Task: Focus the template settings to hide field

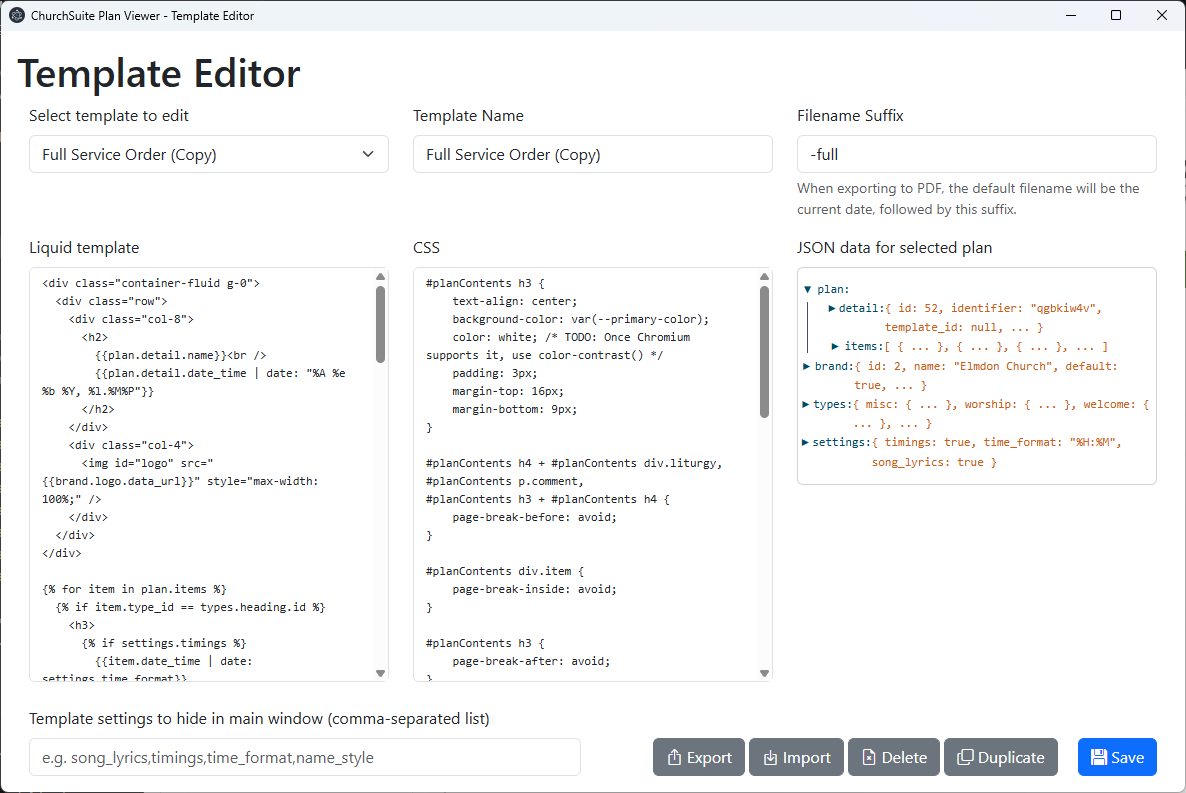Action: tap(305, 757)
